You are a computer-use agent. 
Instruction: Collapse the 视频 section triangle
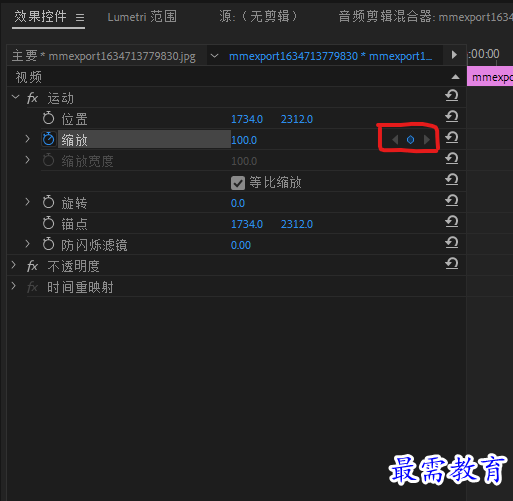pos(455,77)
